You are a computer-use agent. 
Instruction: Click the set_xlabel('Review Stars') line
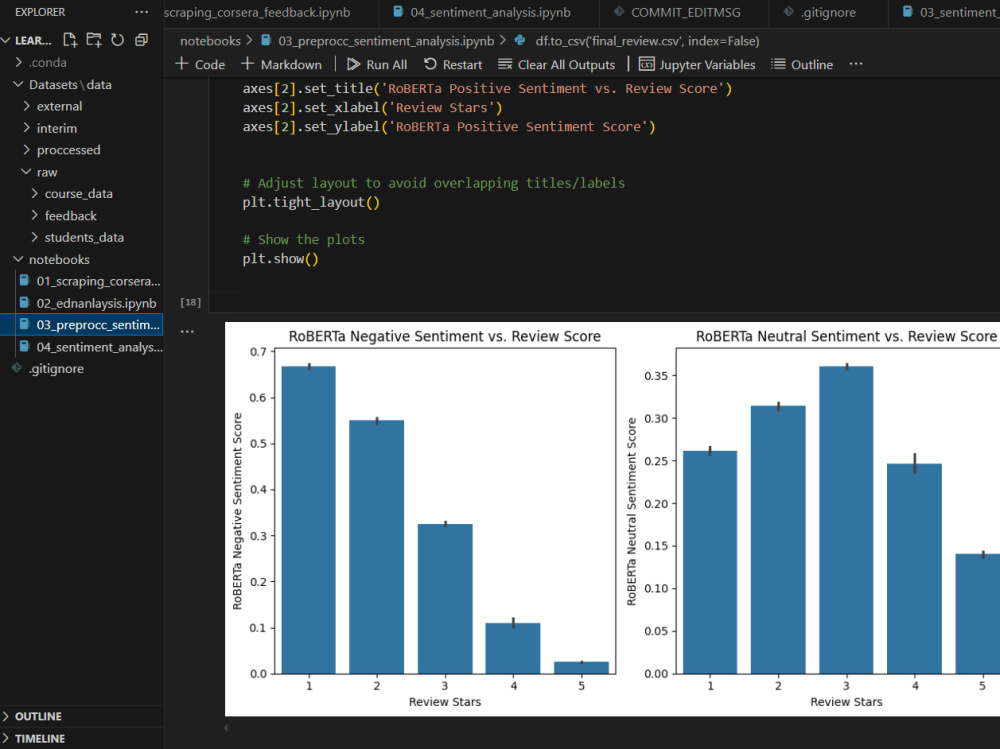(x=372, y=107)
